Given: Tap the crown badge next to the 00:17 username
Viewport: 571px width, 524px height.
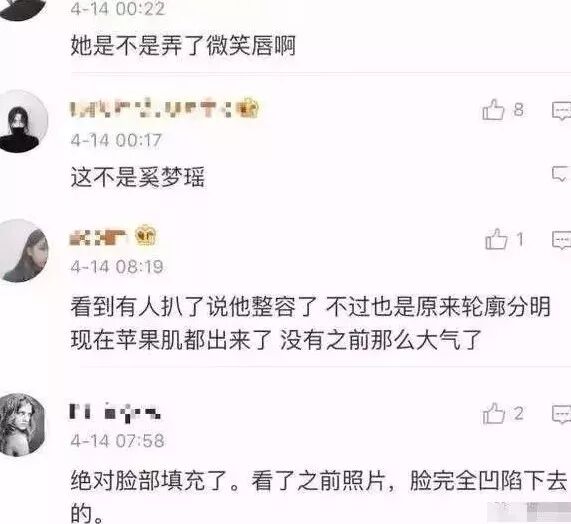Looking at the screenshot, I should coord(248,108).
